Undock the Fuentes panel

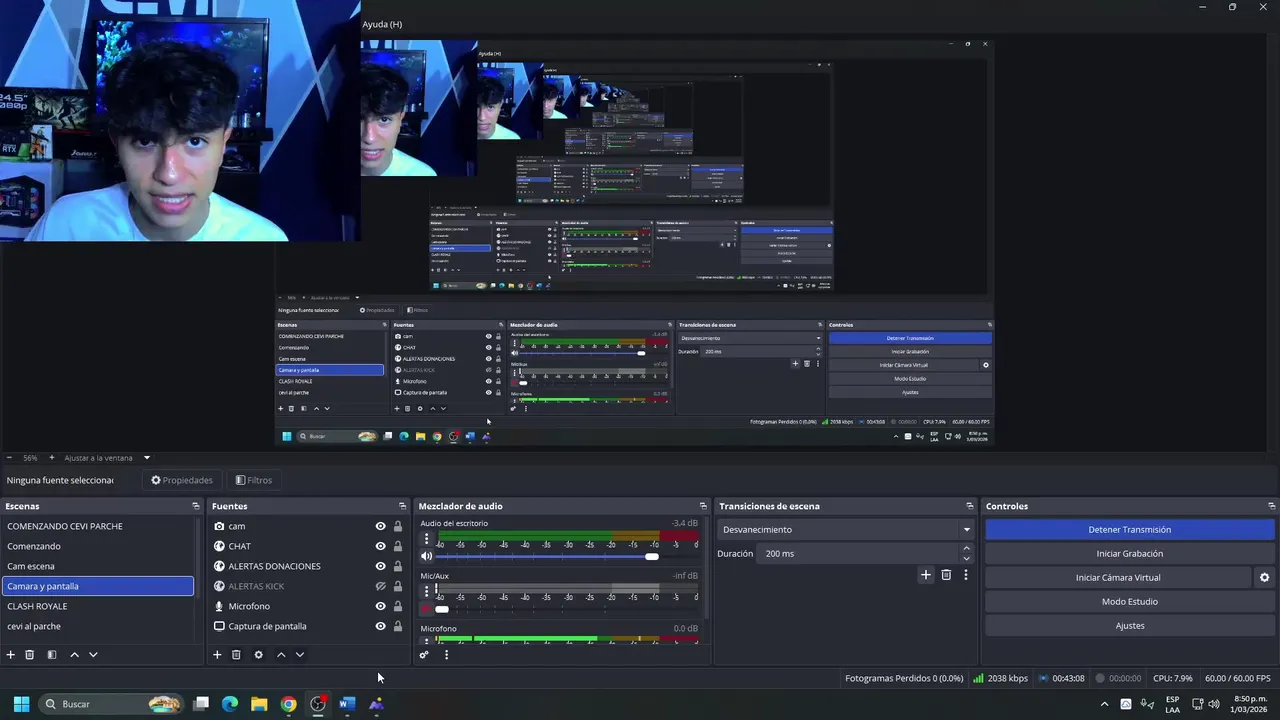click(x=402, y=506)
